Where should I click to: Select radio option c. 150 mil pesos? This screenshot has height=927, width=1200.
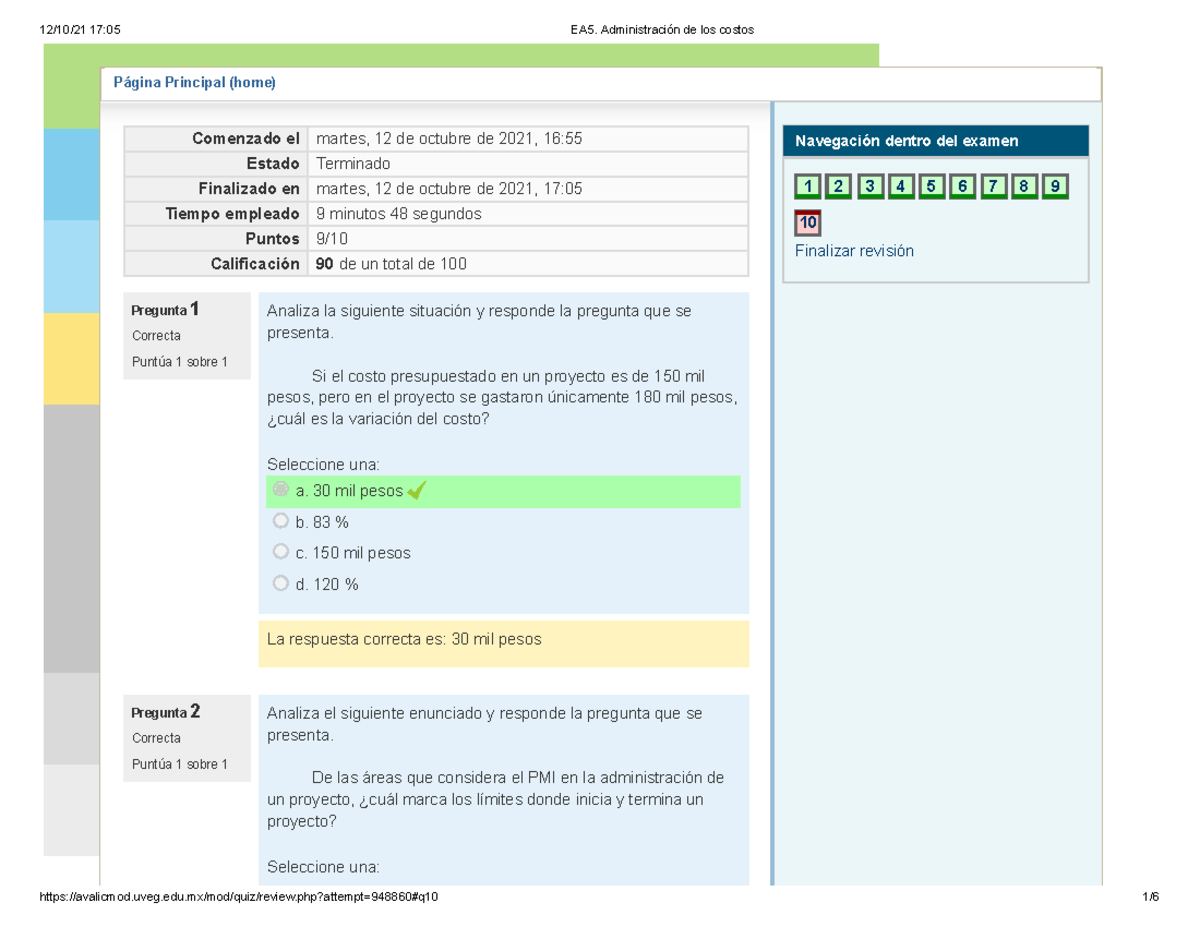281,551
